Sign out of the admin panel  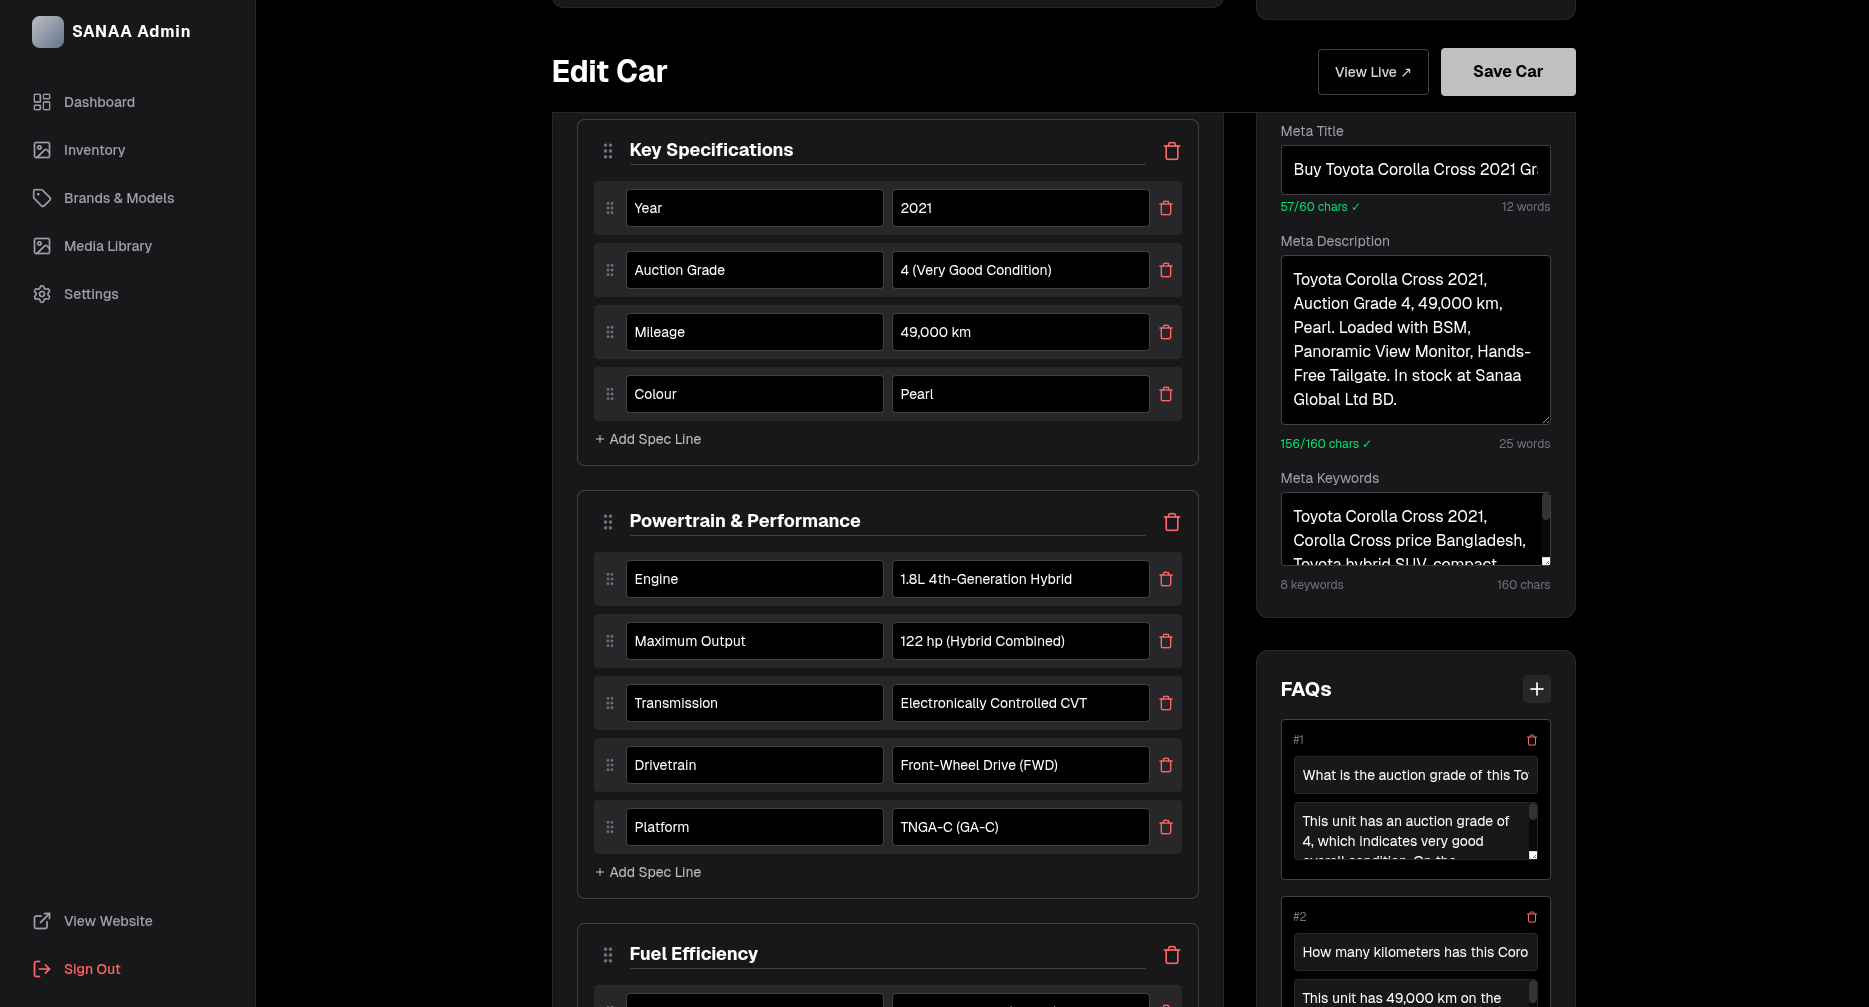[x=91, y=969]
